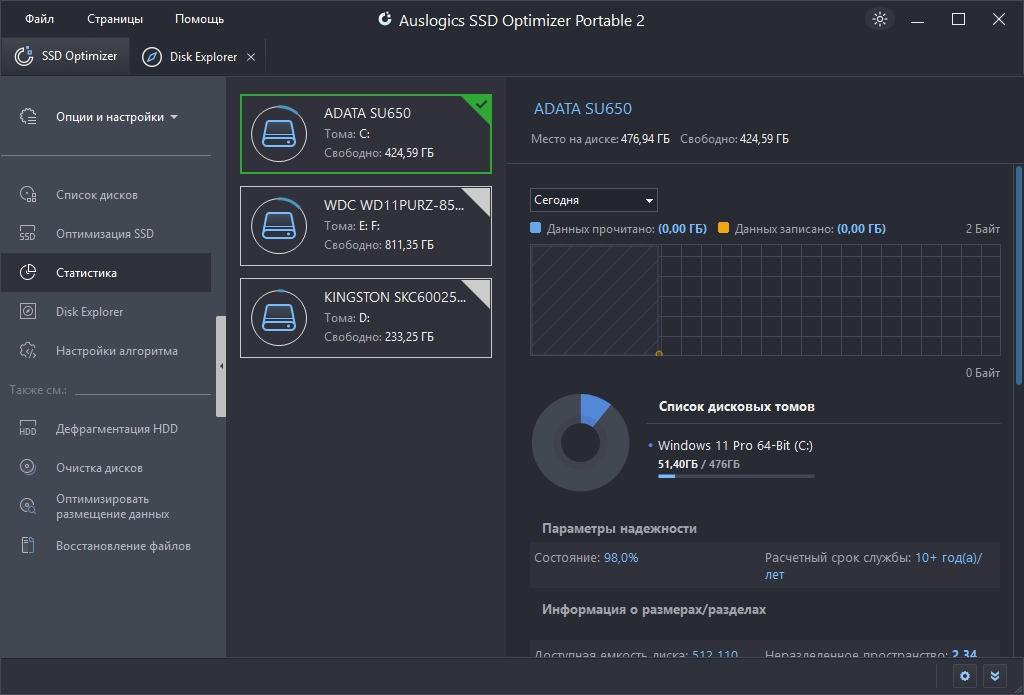Click the C: volume usage progress bar
1024x695 pixels.
(736, 476)
